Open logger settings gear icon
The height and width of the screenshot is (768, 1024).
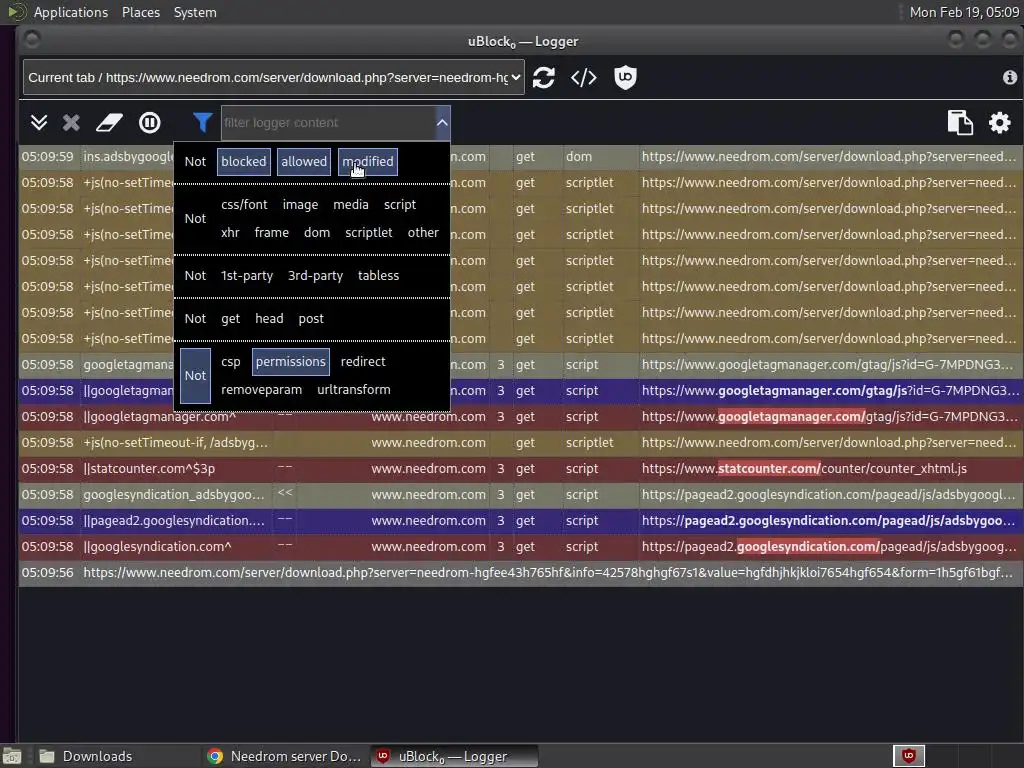pyautogui.click(x=999, y=123)
